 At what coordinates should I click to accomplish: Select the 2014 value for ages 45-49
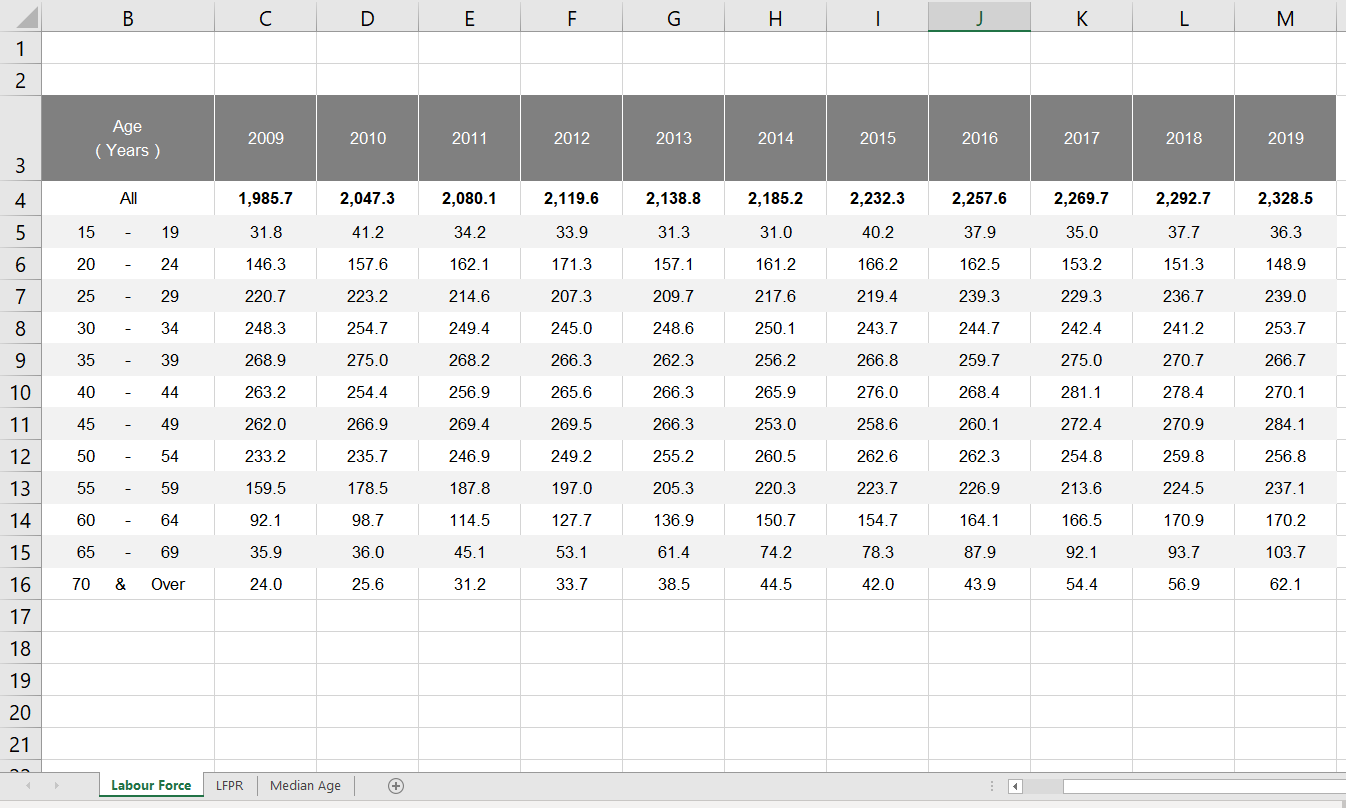tap(775, 424)
